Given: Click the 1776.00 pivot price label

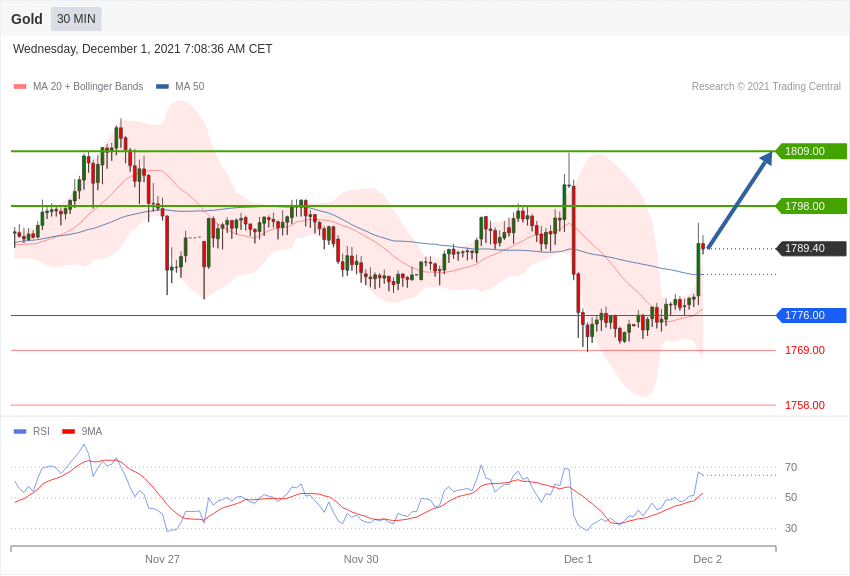Looking at the screenshot, I should coord(810,315).
